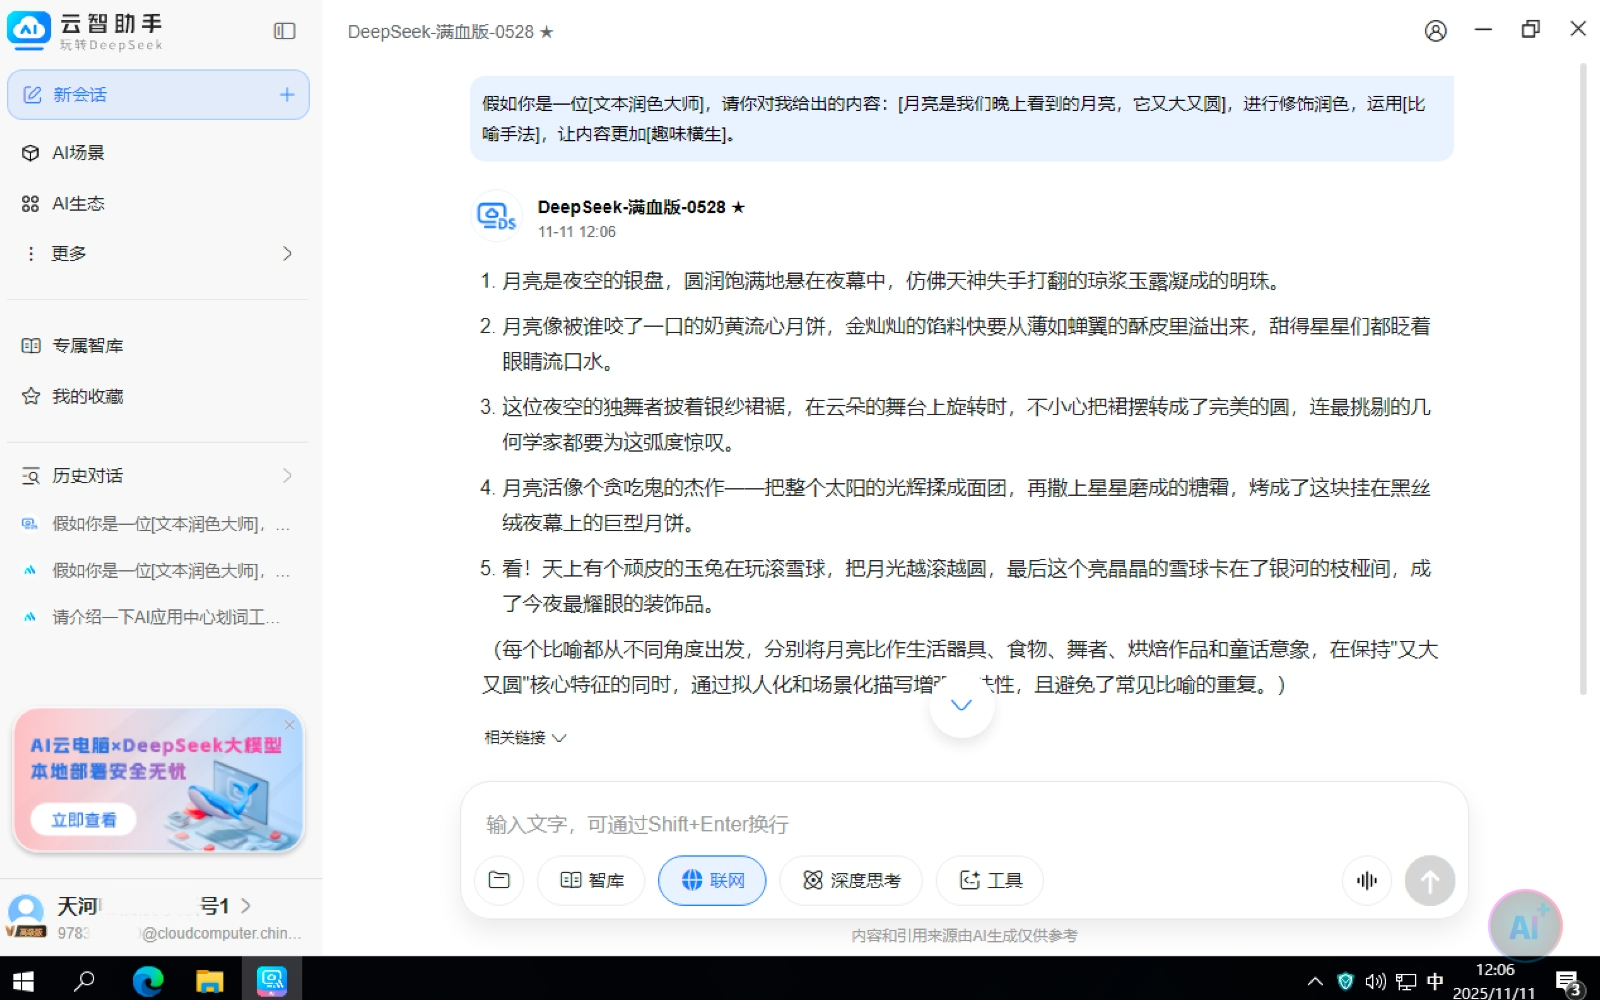The image size is (1600, 1000).
Task: Open Microsoft Edge from taskbar
Action: click(x=148, y=980)
